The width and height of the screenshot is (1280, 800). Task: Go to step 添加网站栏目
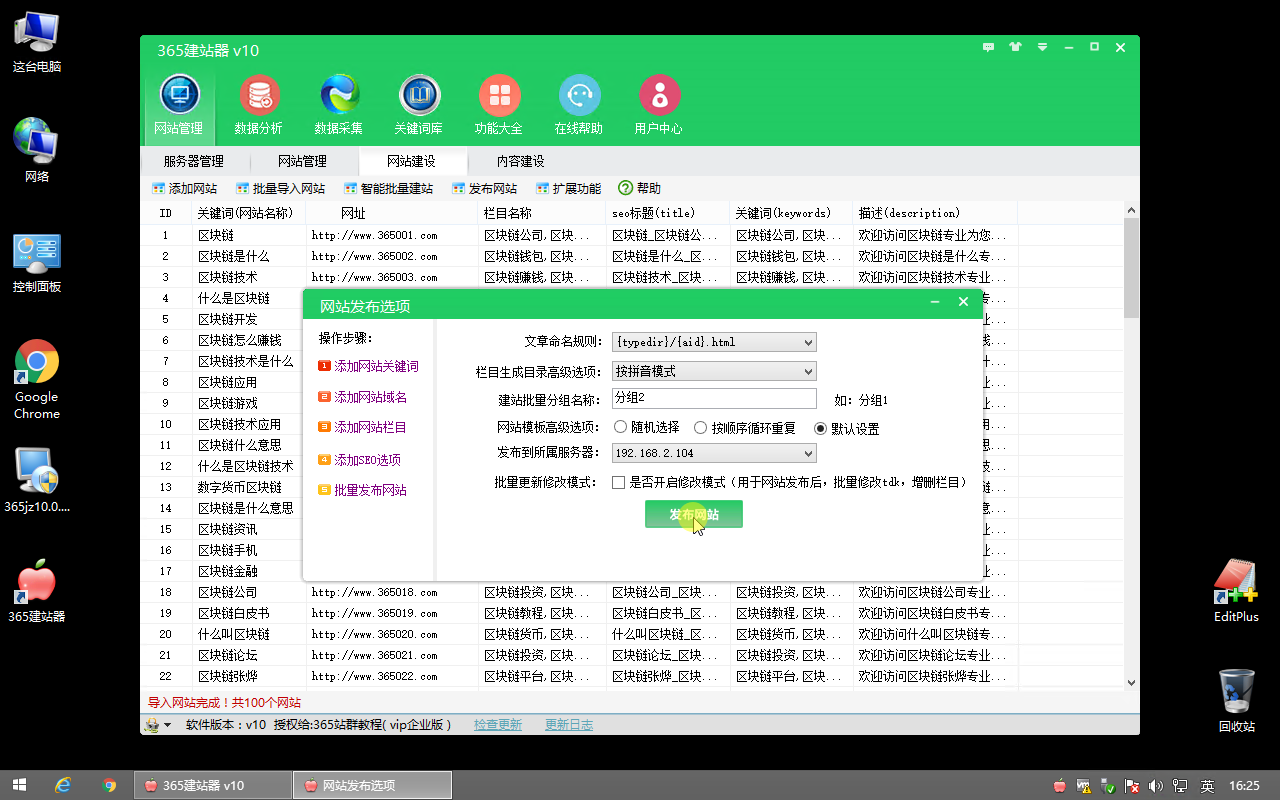[362, 427]
